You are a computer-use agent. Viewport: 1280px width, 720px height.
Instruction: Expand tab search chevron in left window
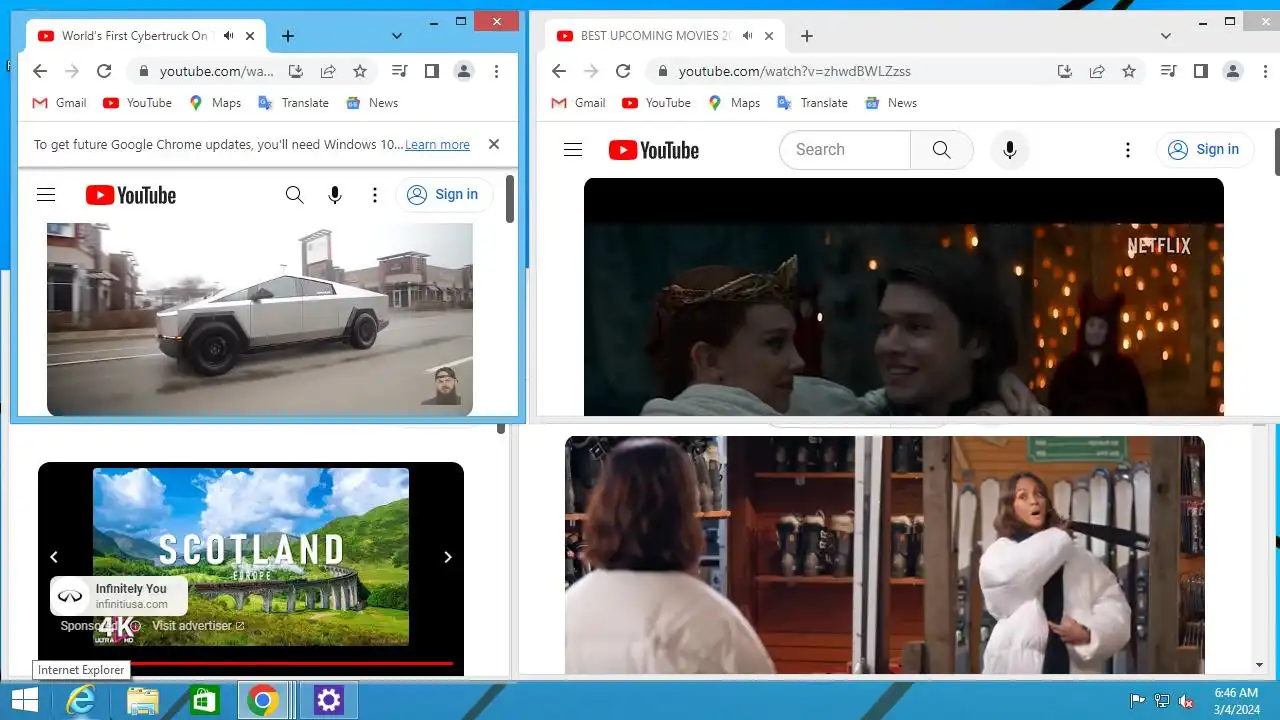click(397, 36)
